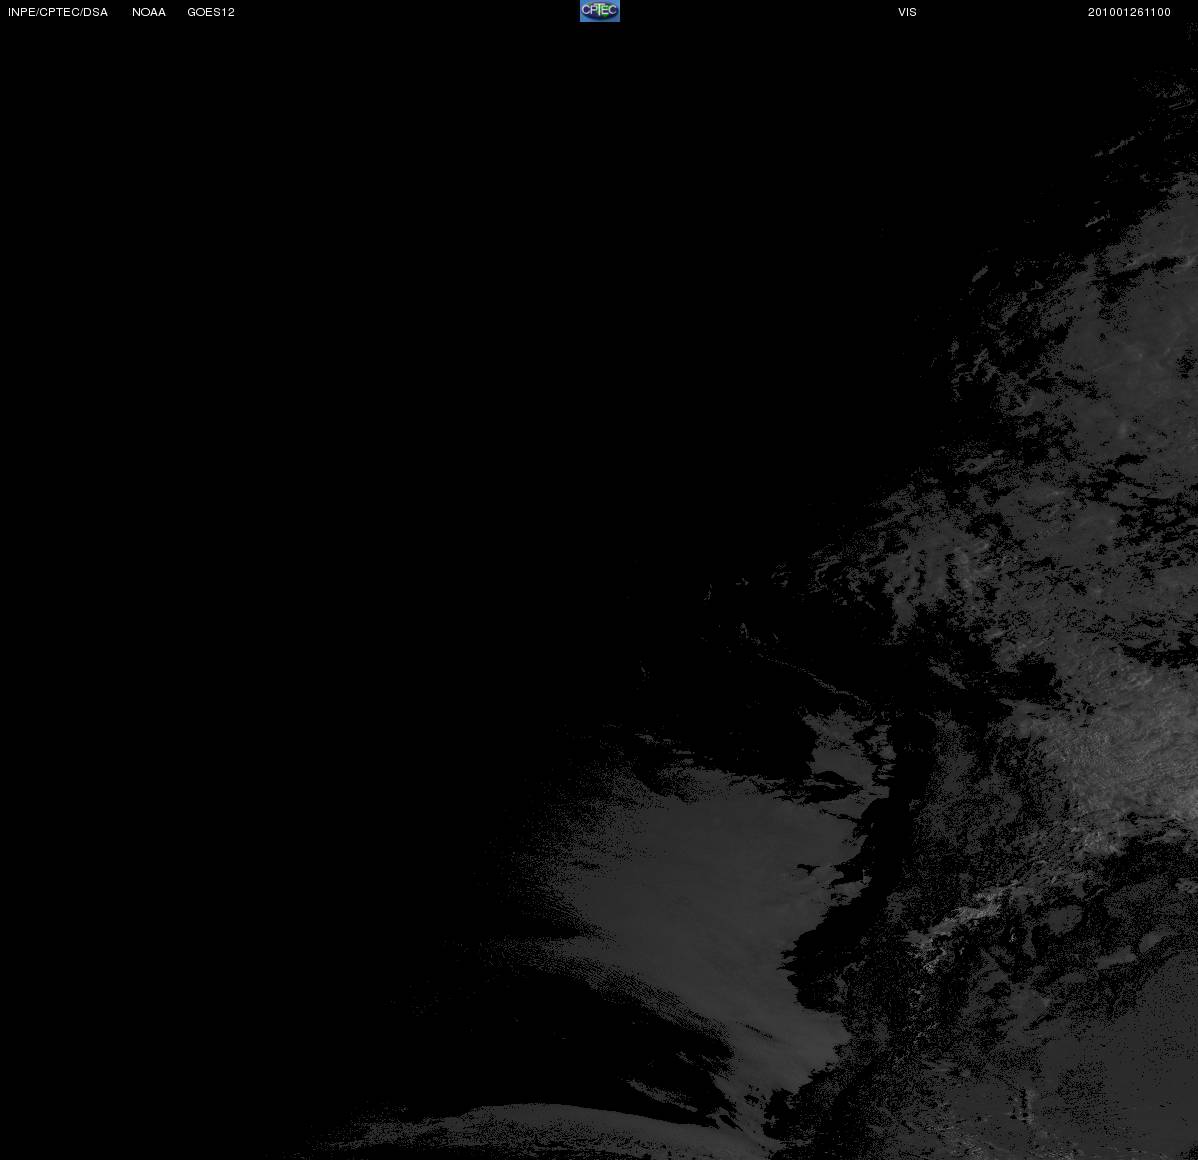Click the NOAA label in the header
This screenshot has width=1198, height=1160.
(x=149, y=12)
